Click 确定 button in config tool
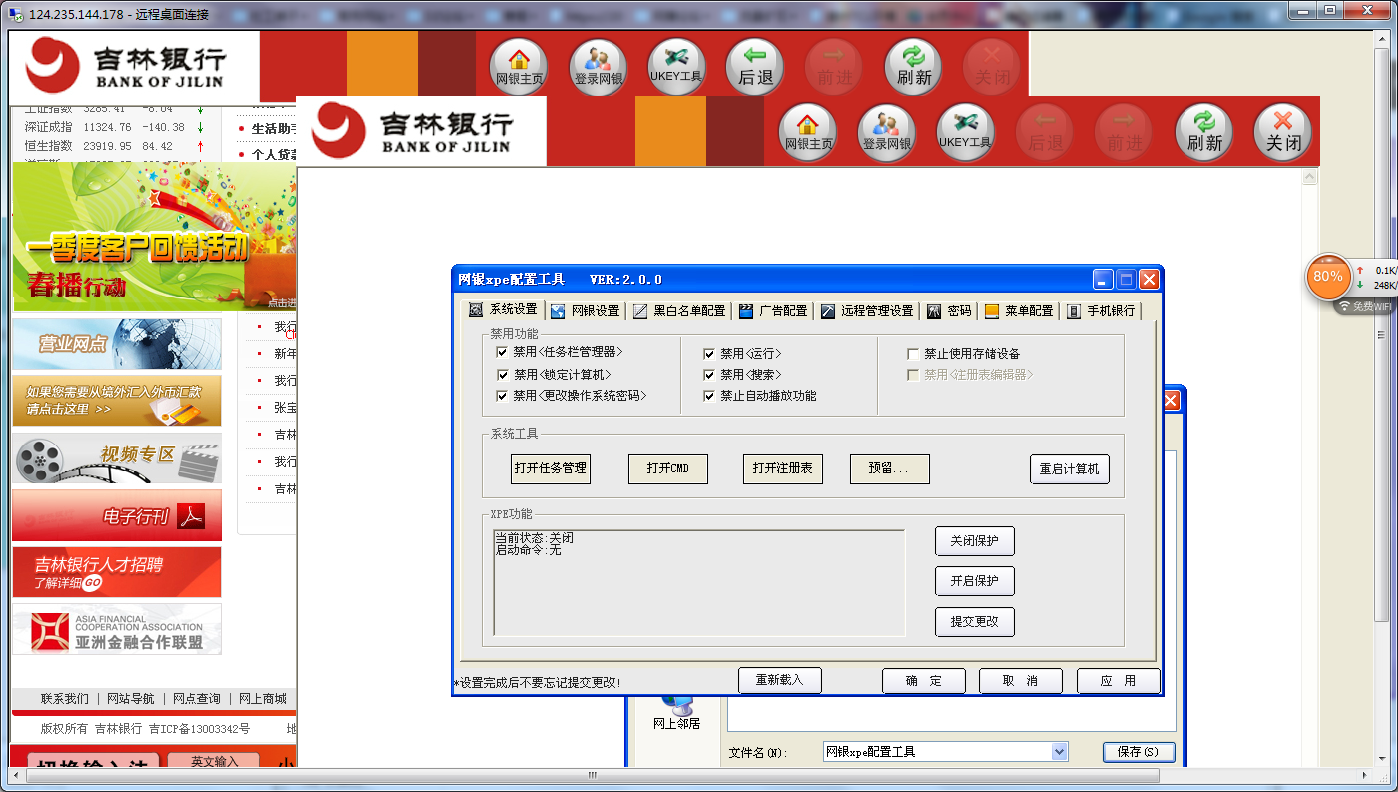Screen dimensions: 1398x792 (924, 681)
